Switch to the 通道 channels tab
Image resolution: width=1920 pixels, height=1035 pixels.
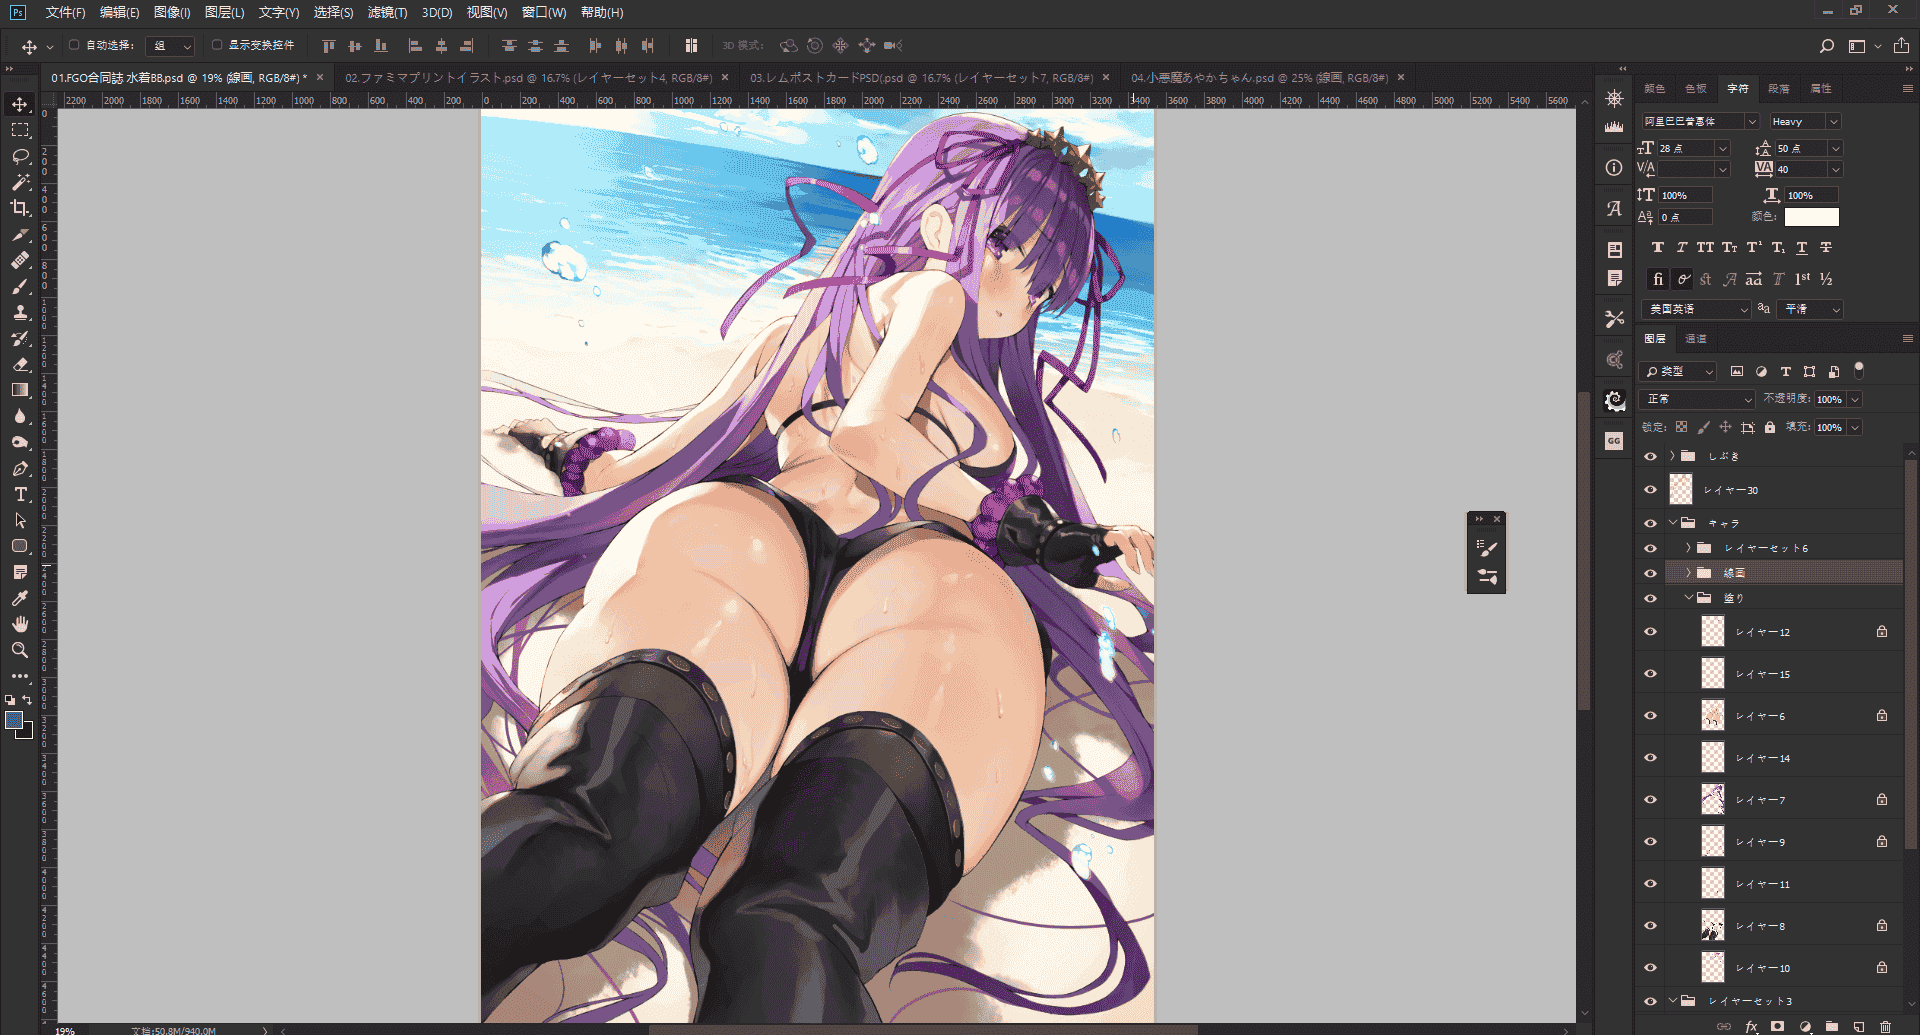tap(1696, 339)
